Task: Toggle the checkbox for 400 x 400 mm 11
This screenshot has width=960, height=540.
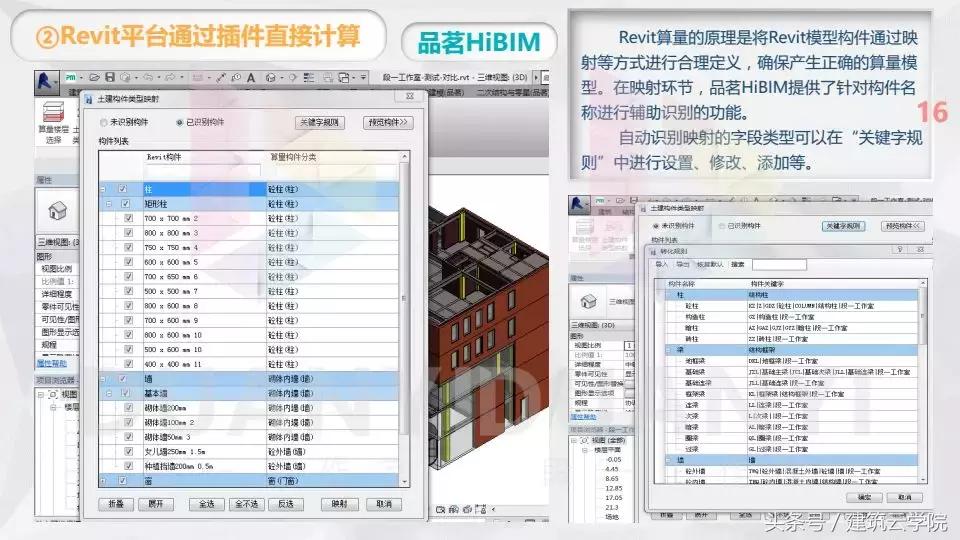Action: [129, 364]
